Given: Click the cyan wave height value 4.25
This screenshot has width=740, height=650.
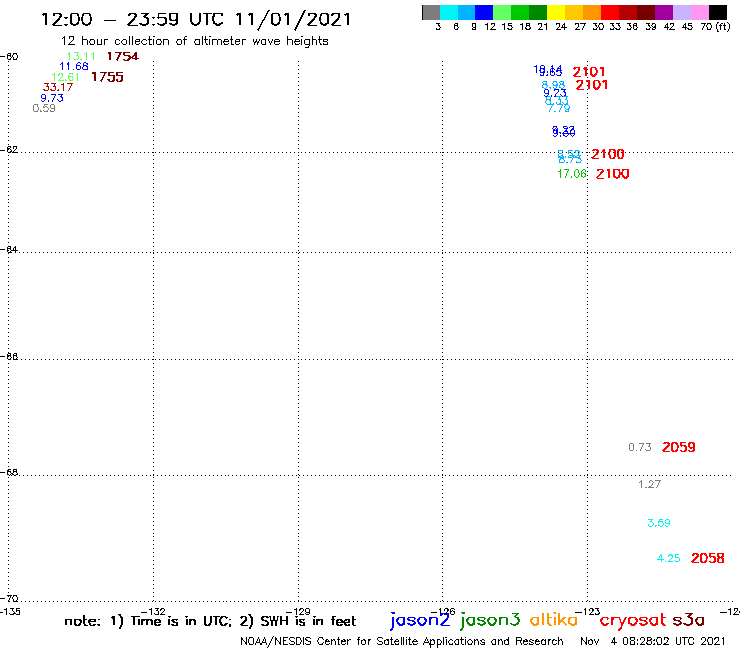Looking at the screenshot, I should click(669, 558).
